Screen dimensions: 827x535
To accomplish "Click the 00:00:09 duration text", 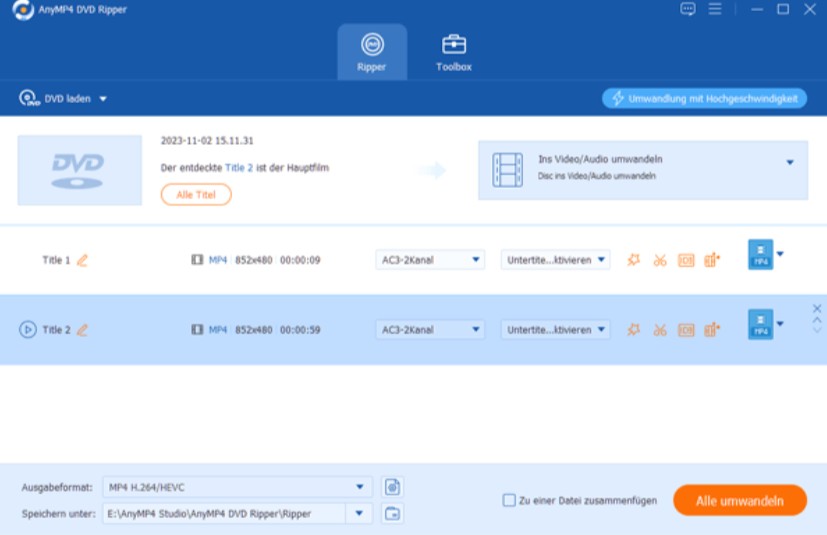I will click(x=300, y=260).
